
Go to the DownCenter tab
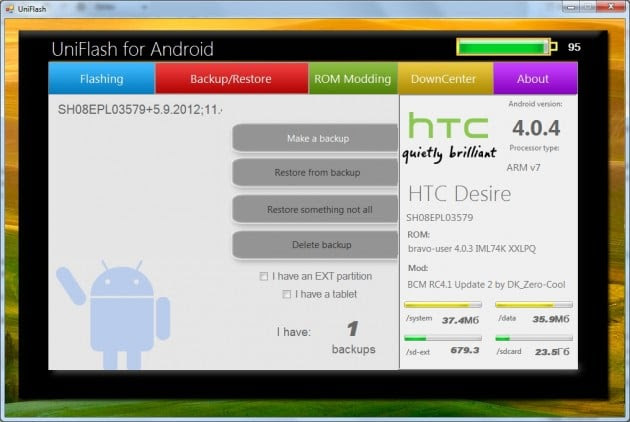click(x=445, y=78)
